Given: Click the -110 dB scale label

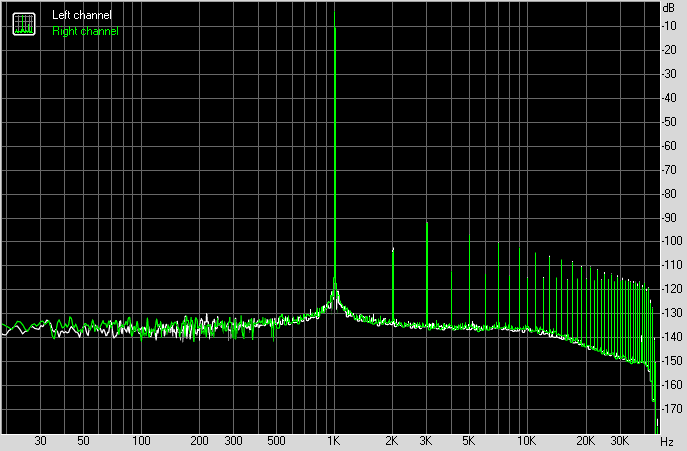Looking at the screenshot, I should (x=672, y=265).
